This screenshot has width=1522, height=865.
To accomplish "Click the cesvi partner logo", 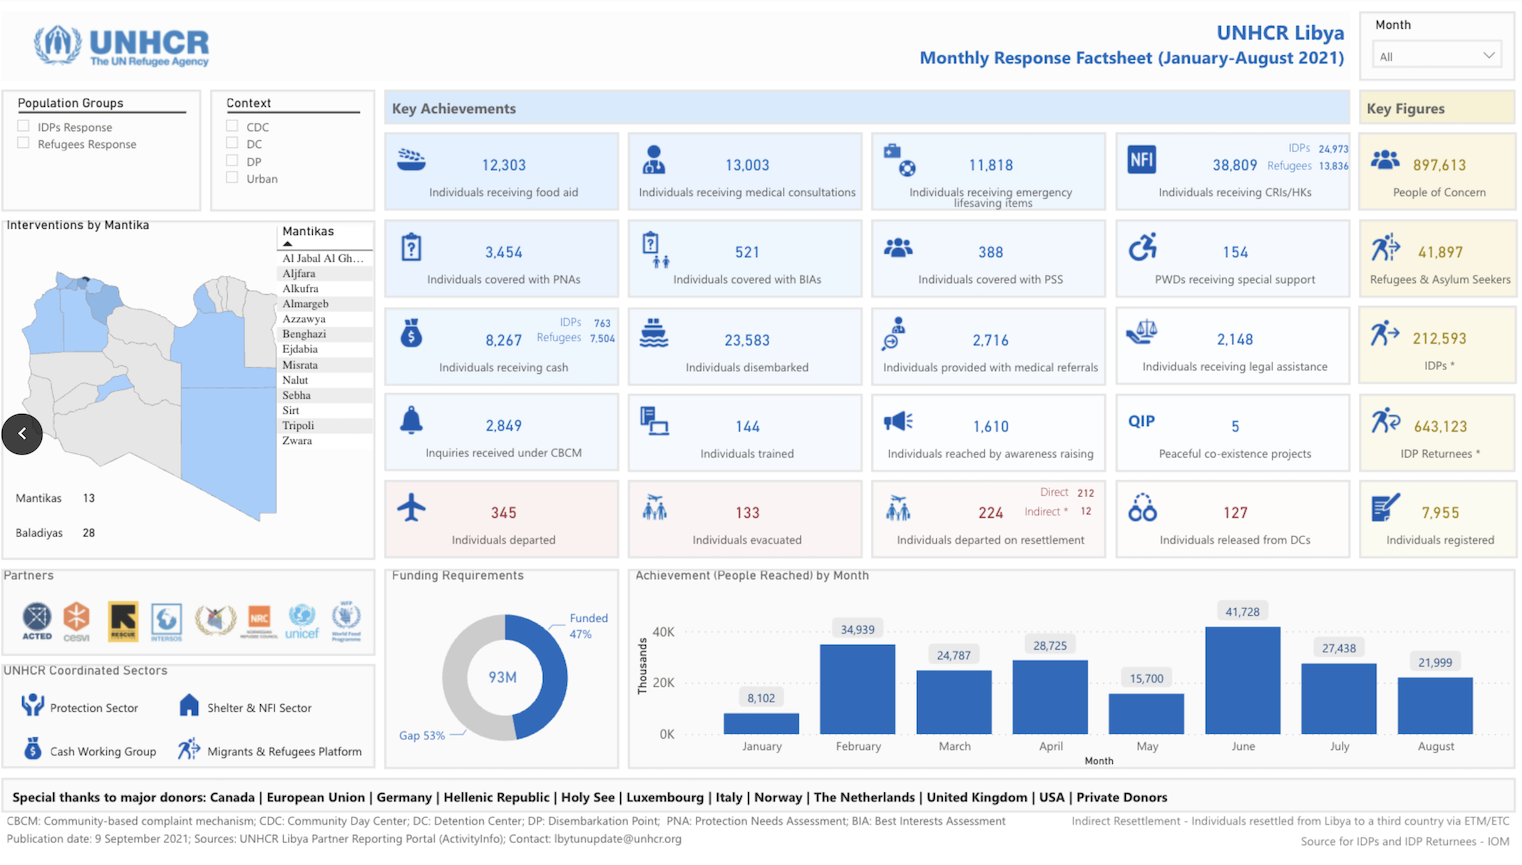I will 77,621.
